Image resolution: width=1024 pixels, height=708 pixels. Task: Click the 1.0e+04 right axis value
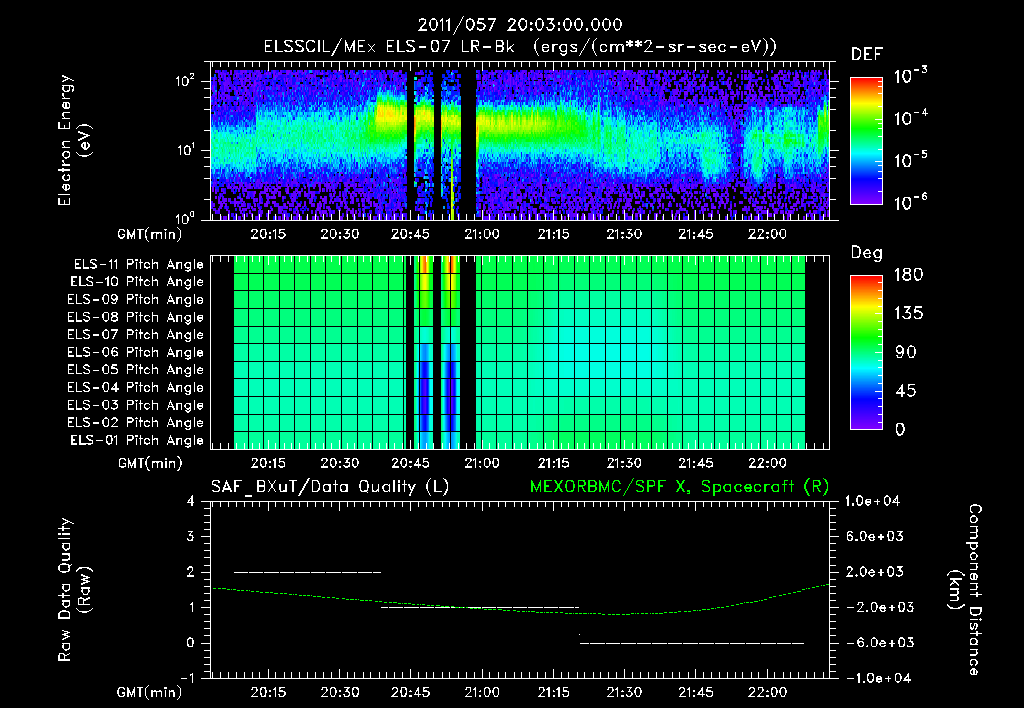pyautogui.click(x=872, y=501)
